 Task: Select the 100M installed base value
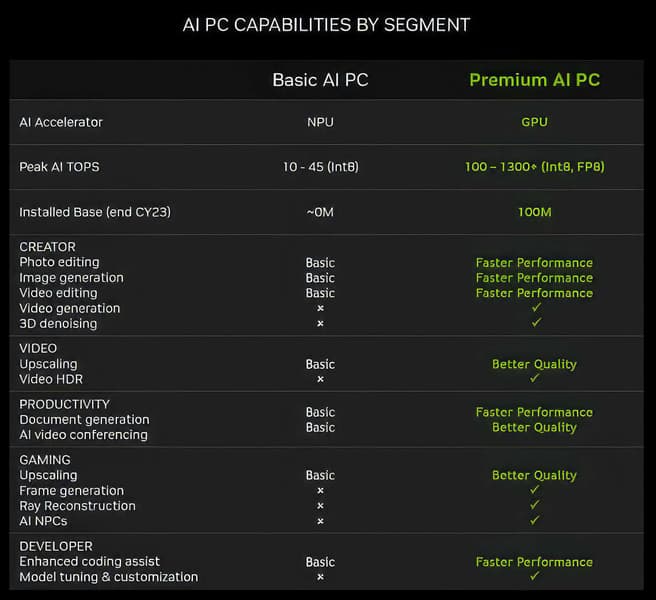pos(535,212)
